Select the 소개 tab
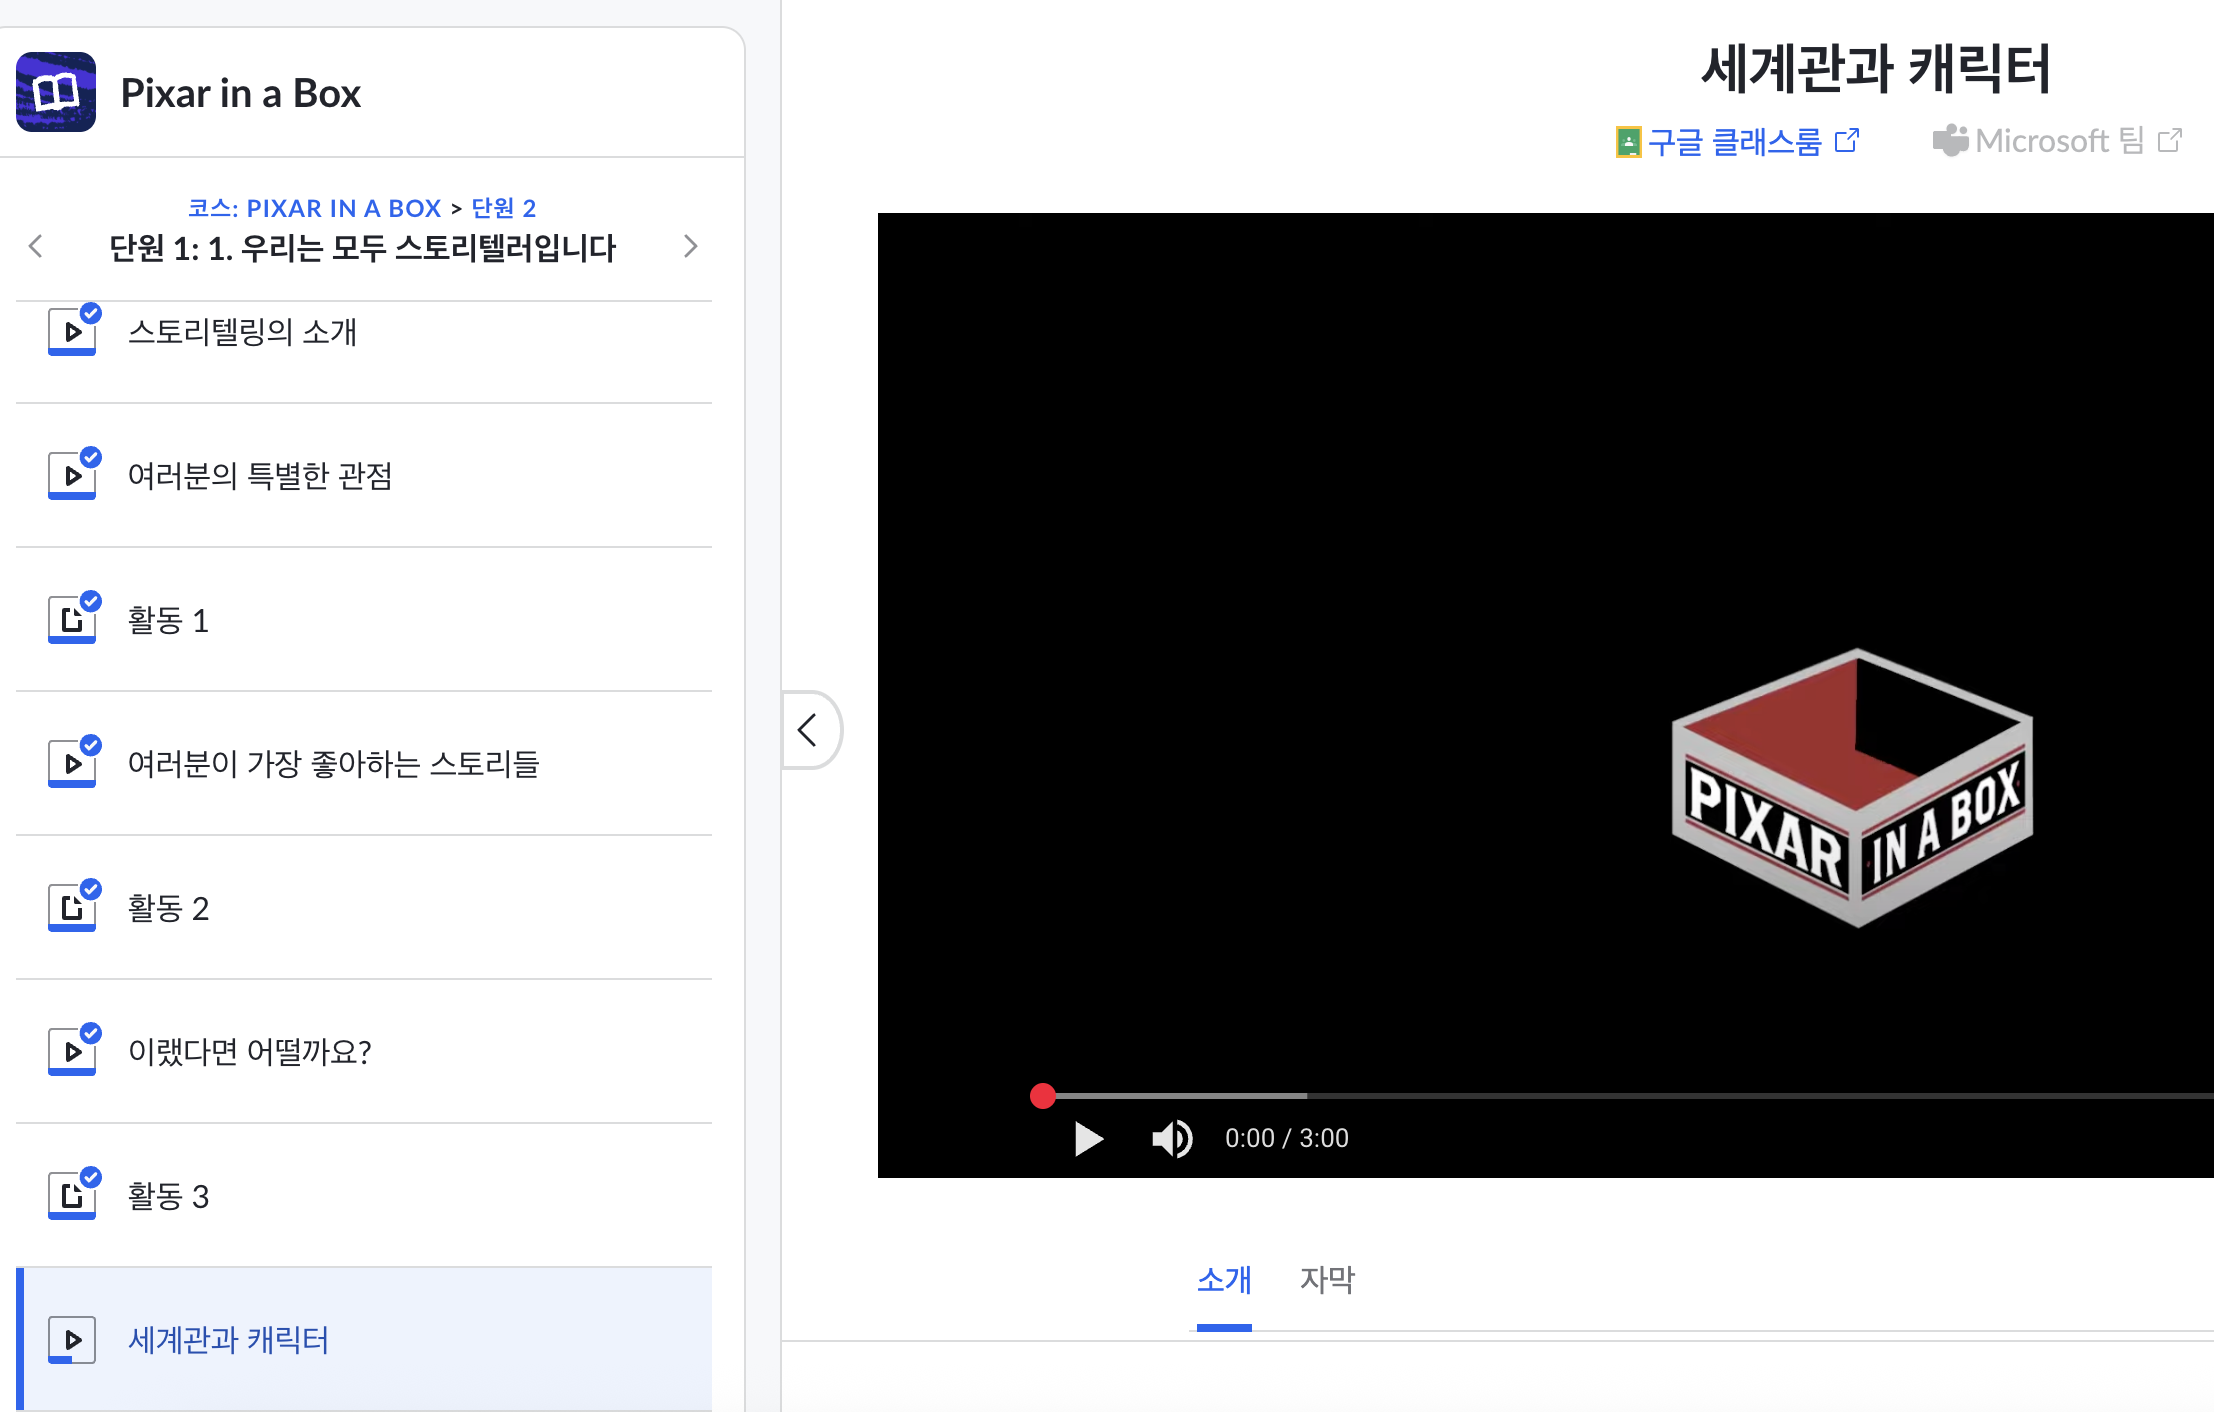 (1224, 1280)
